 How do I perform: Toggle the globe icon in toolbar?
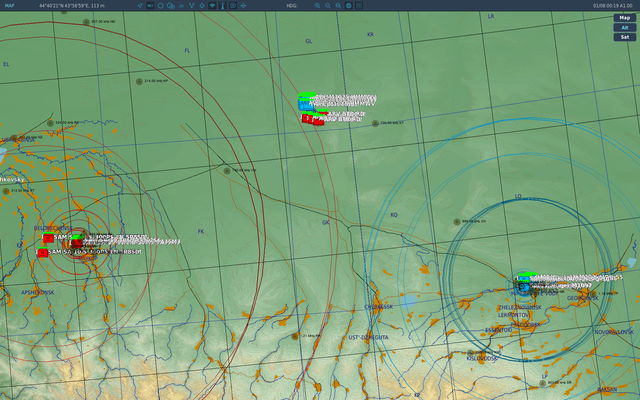coord(349,6)
